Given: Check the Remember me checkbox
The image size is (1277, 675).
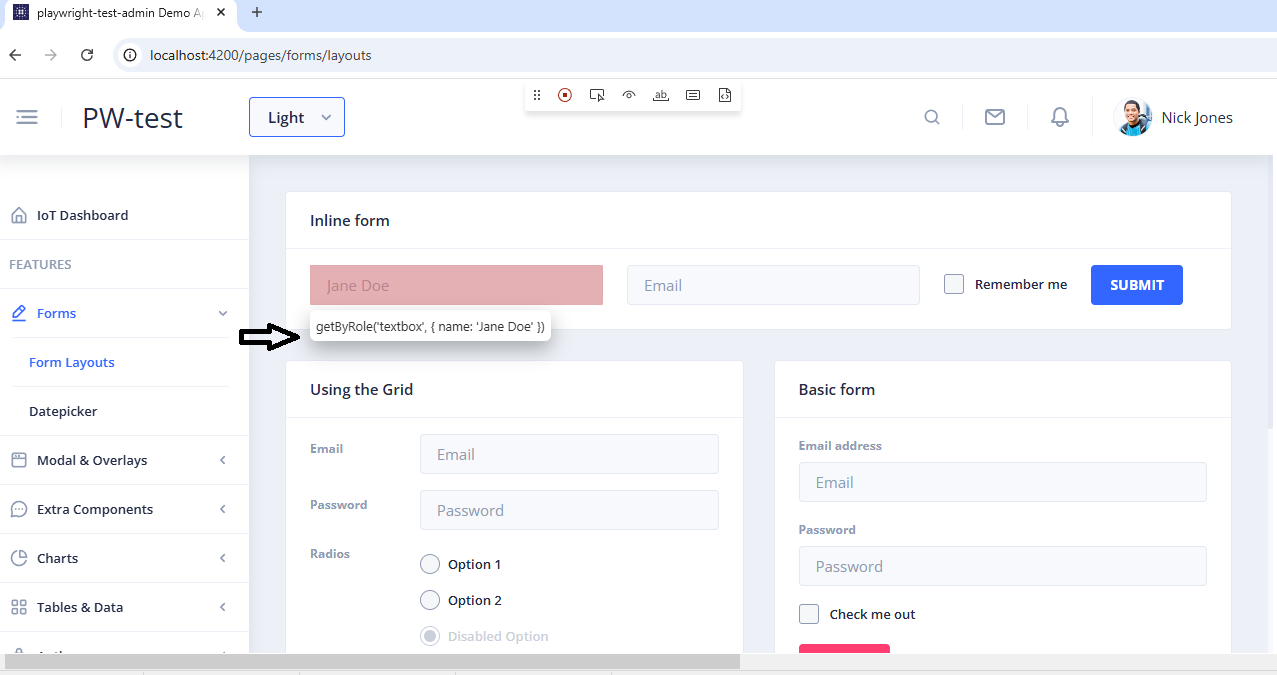Looking at the screenshot, I should 954,284.
